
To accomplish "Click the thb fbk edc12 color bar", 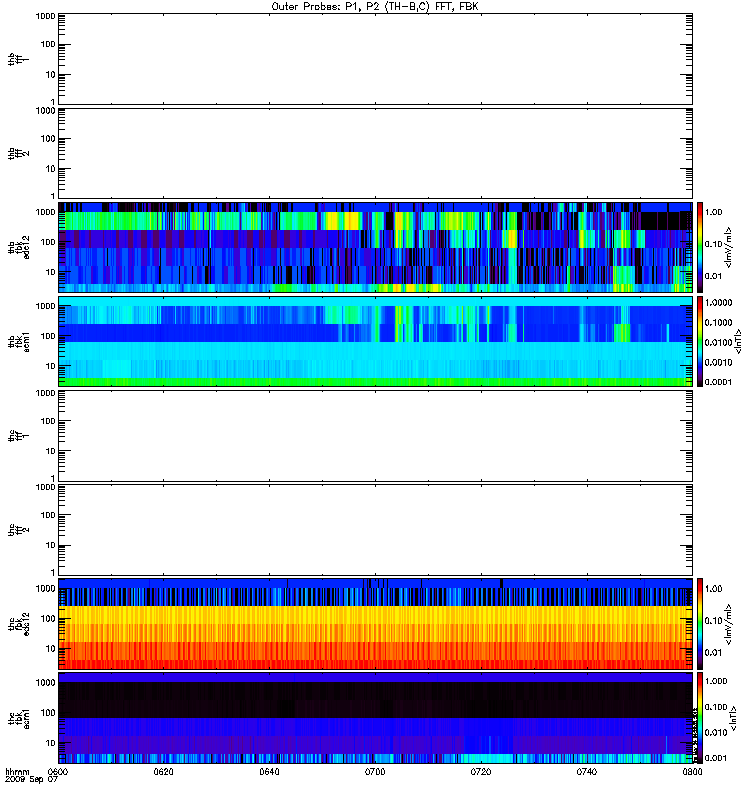I will 700,247.
